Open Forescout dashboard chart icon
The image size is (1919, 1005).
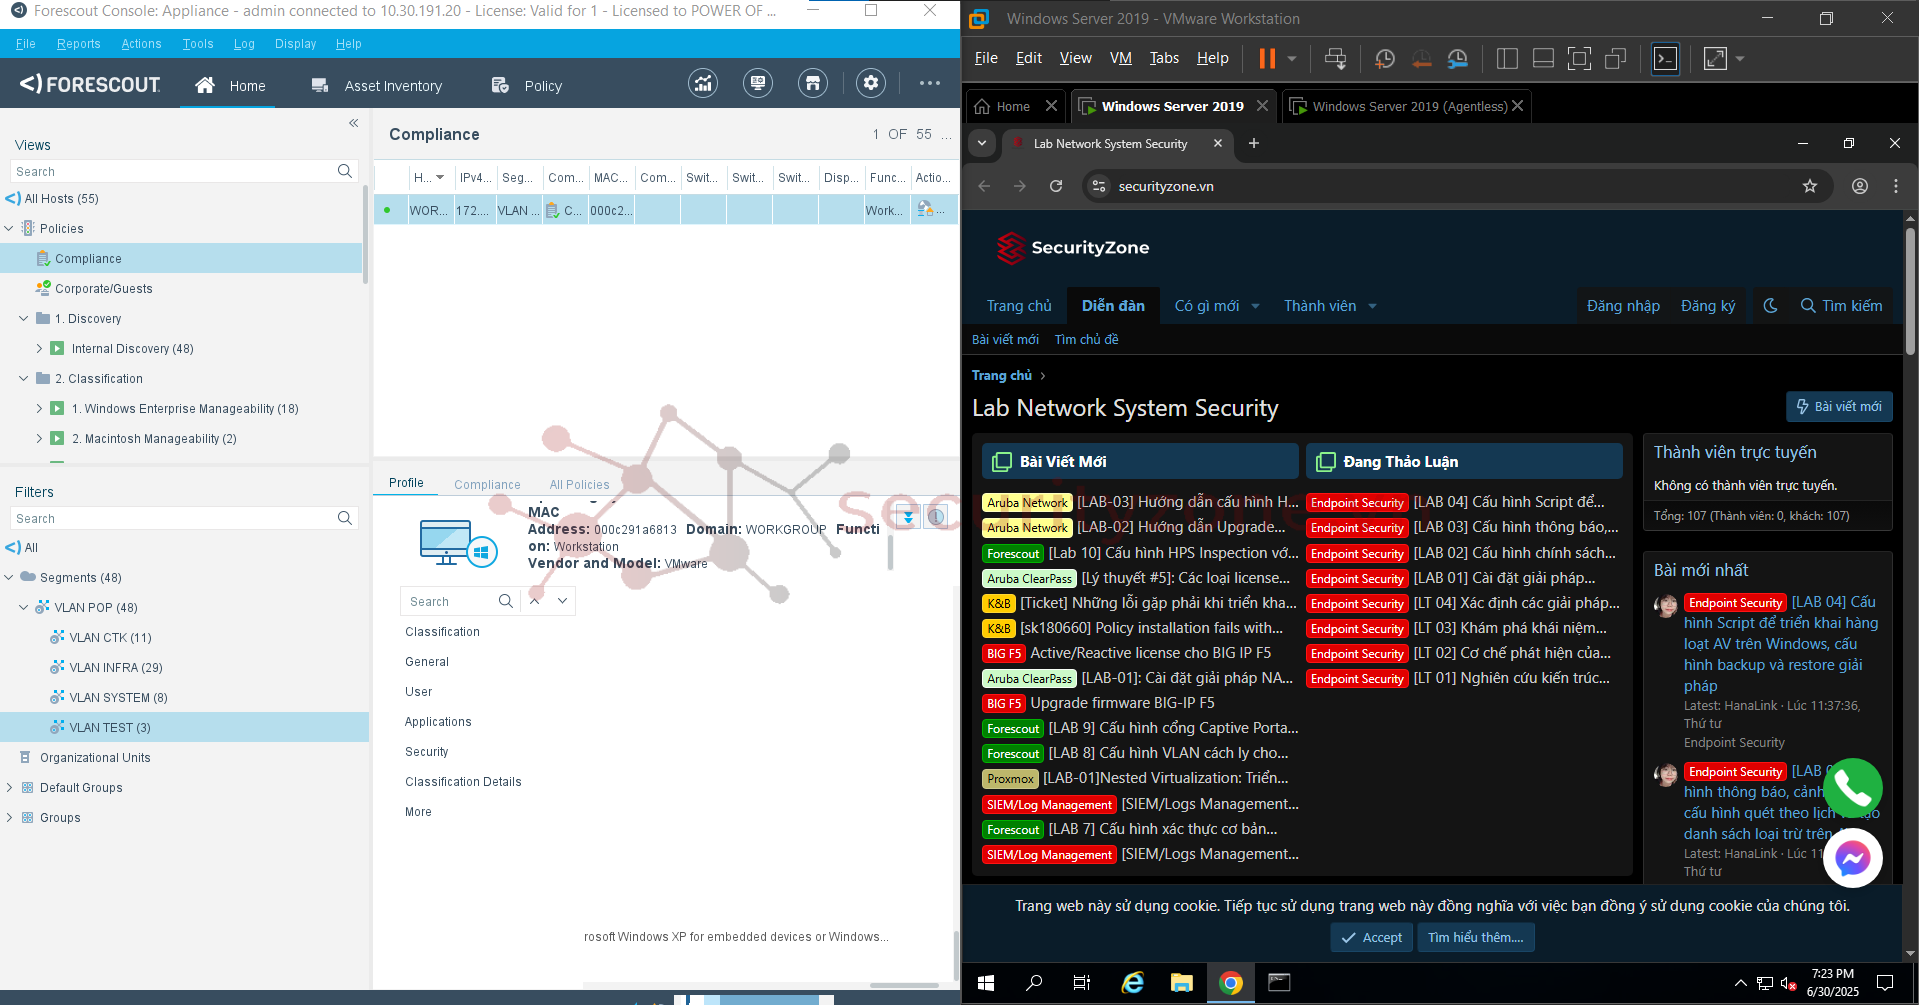[703, 84]
